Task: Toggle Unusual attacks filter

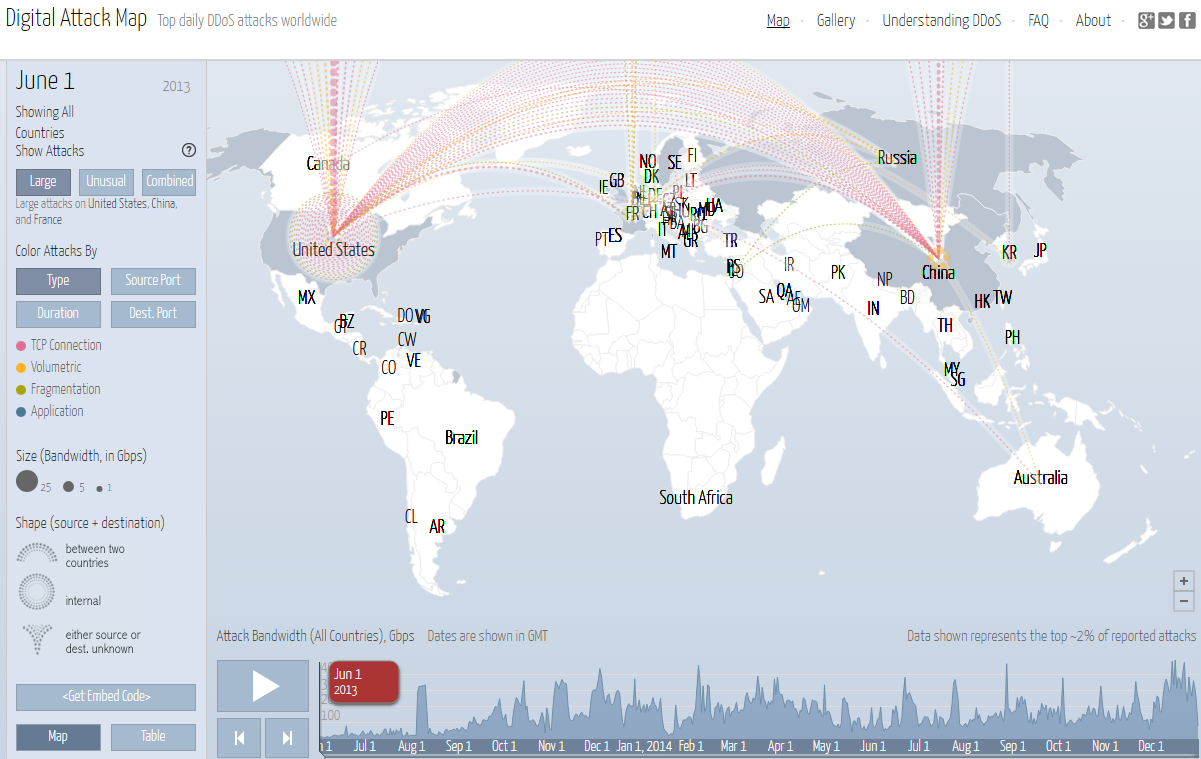Action: pyautogui.click(x=106, y=182)
